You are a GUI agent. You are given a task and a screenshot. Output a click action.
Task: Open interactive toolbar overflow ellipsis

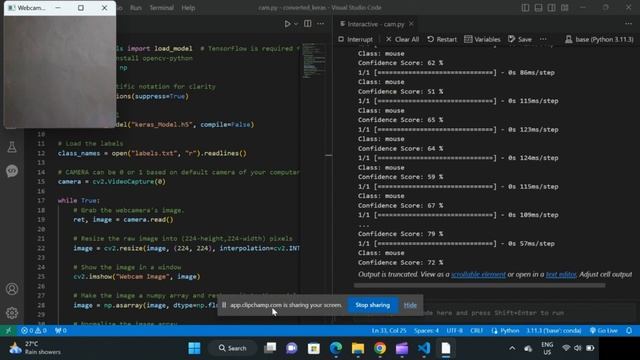click(543, 39)
